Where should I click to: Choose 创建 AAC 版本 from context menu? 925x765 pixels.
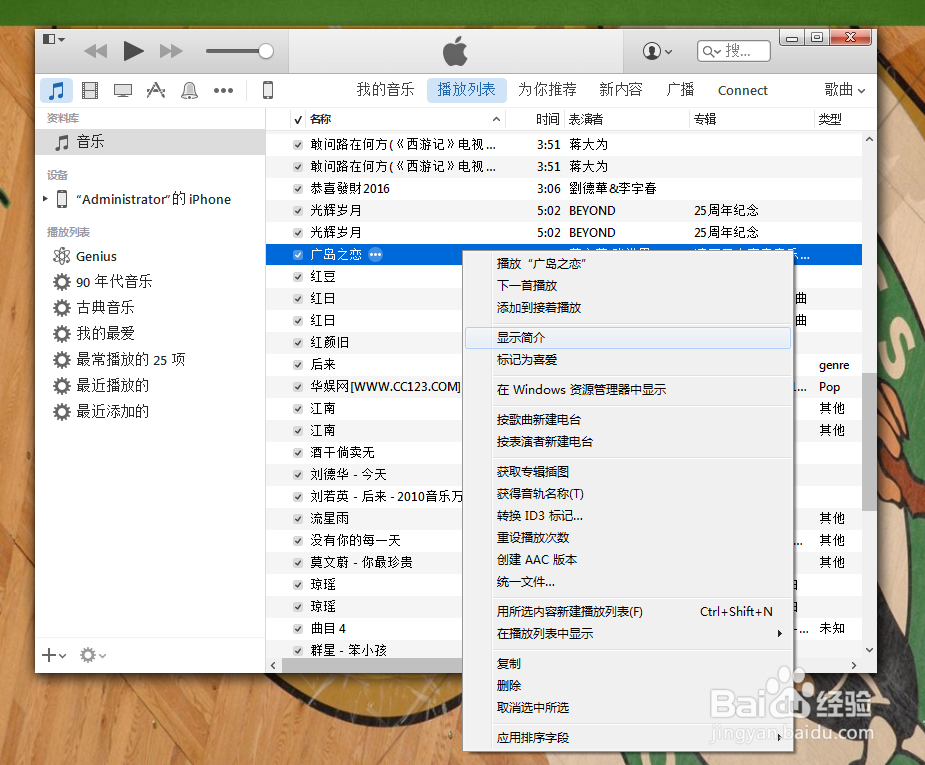pyautogui.click(x=628, y=560)
